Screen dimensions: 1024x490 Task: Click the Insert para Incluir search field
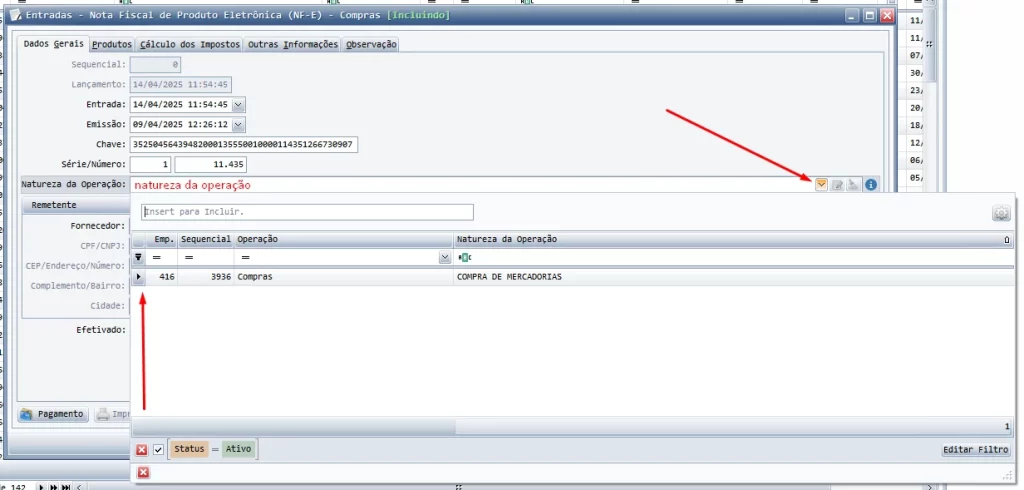[307, 212]
